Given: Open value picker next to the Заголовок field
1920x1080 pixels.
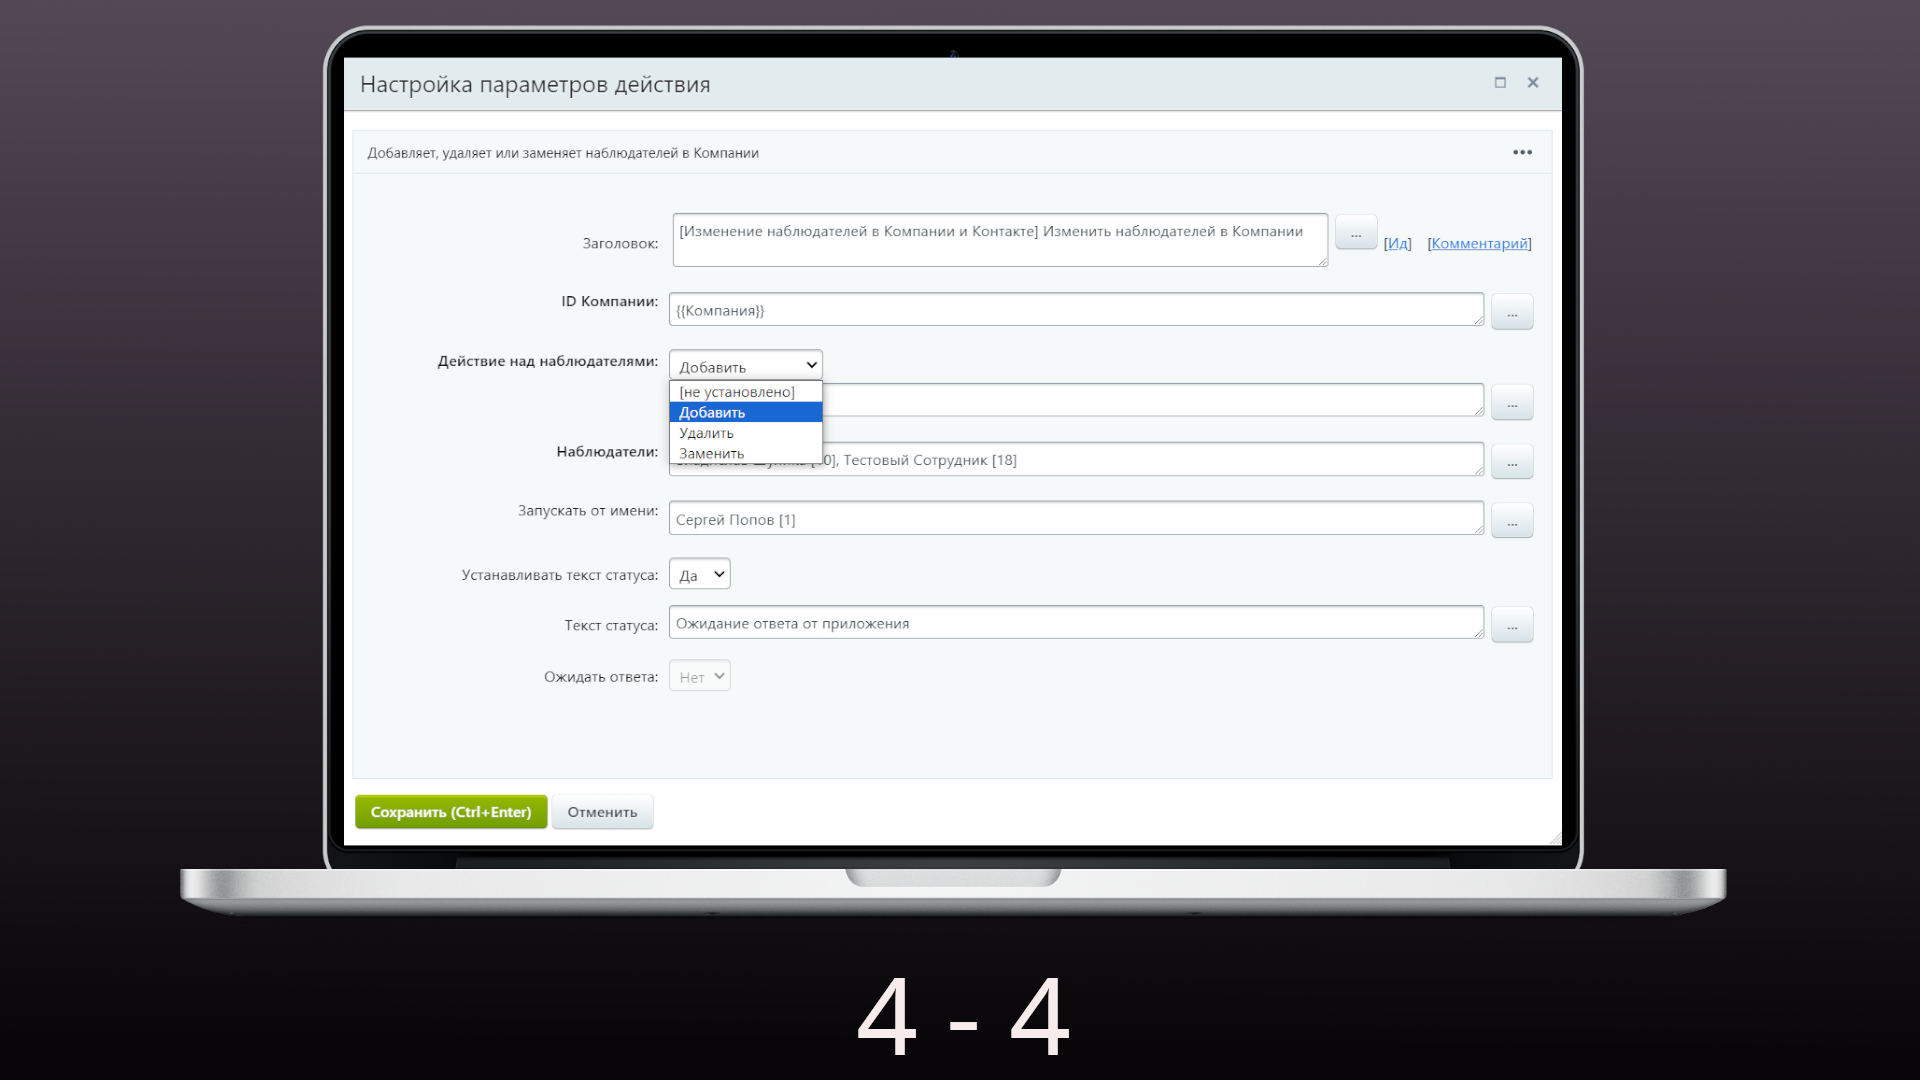Looking at the screenshot, I should [1355, 233].
